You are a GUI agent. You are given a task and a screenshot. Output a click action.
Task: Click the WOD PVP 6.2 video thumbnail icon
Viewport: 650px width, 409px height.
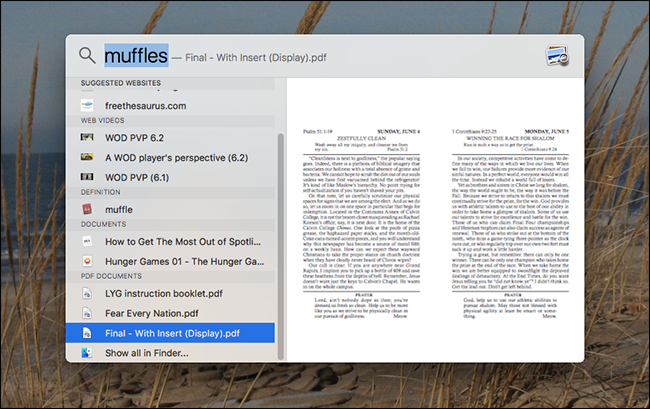tap(87, 137)
